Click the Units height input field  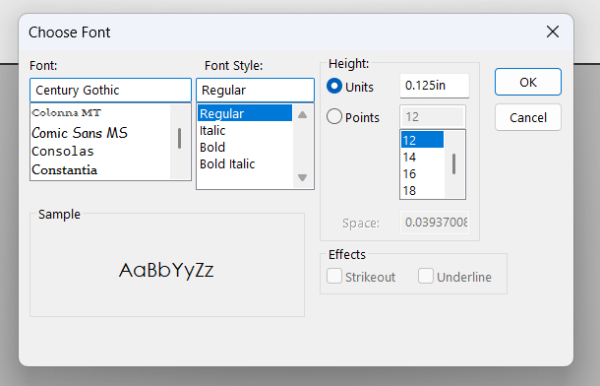coord(434,86)
